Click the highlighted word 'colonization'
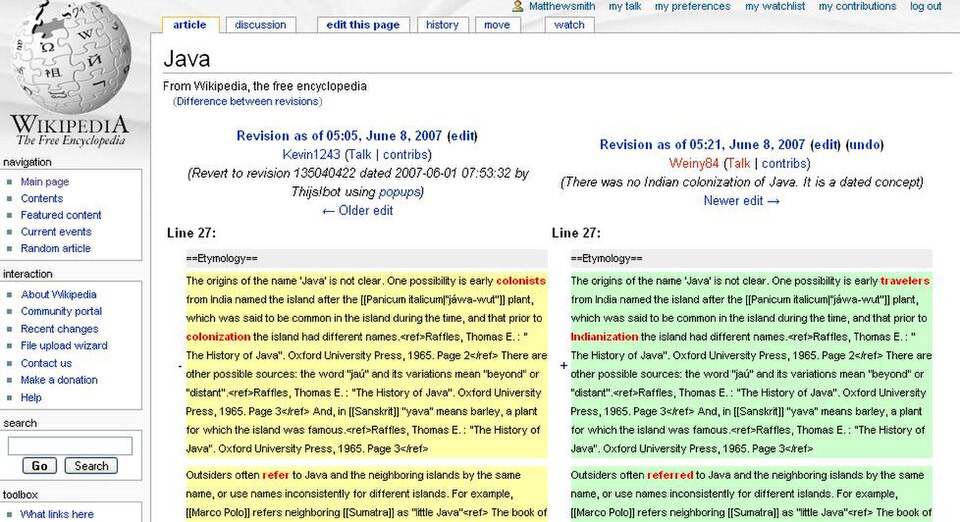 point(218,337)
